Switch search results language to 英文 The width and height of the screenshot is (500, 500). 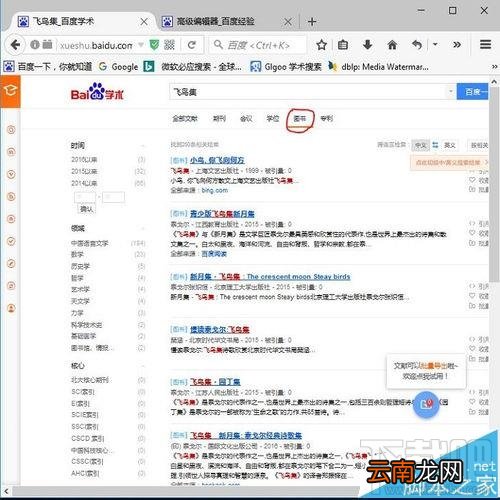[450, 145]
